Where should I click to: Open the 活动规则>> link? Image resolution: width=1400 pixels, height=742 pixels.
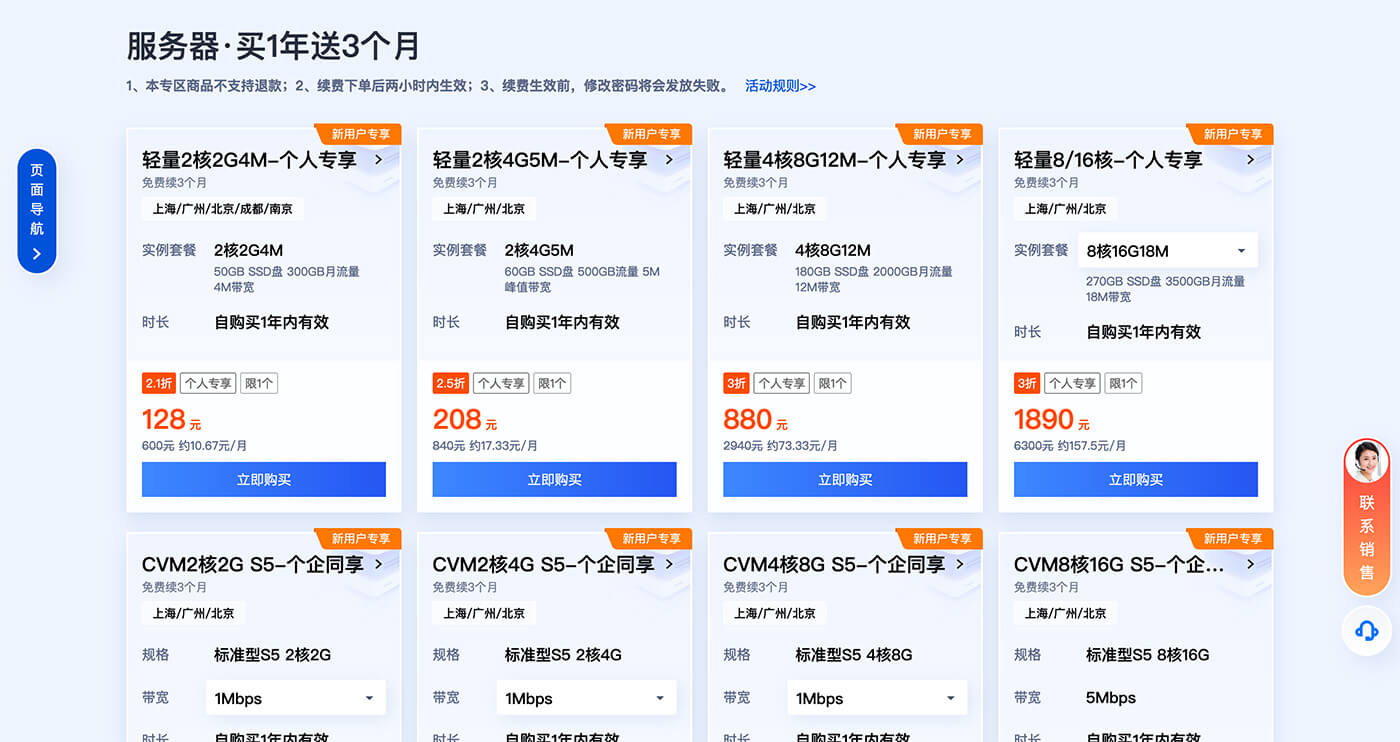click(x=780, y=86)
